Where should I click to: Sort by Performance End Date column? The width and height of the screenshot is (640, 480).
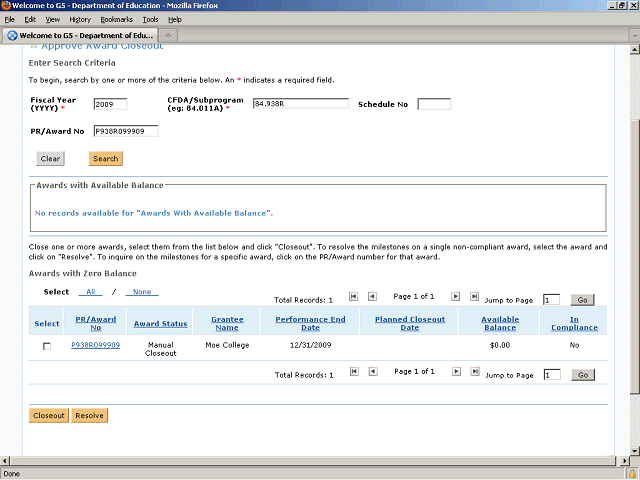[310, 323]
